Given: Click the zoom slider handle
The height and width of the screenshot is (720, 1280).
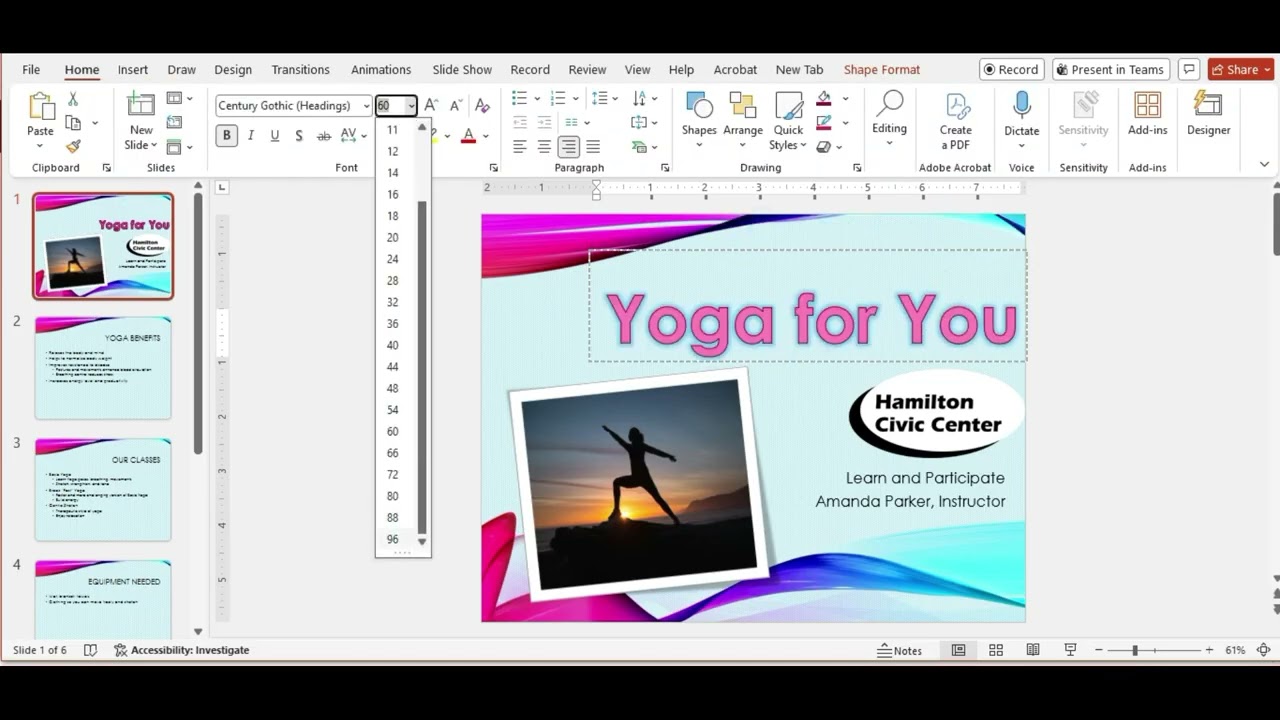Looking at the screenshot, I should pos(1135,650).
